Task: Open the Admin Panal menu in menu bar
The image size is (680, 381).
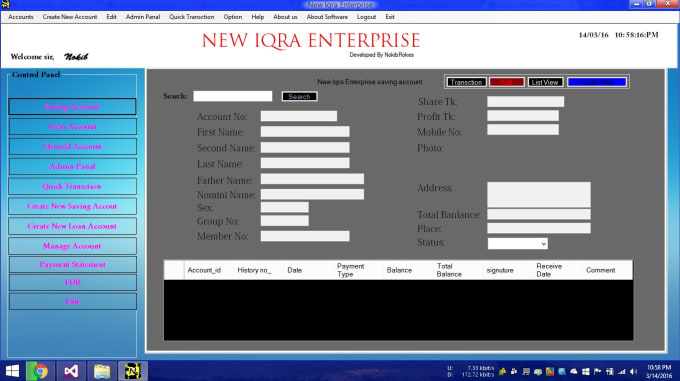Action: tap(143, 17)
